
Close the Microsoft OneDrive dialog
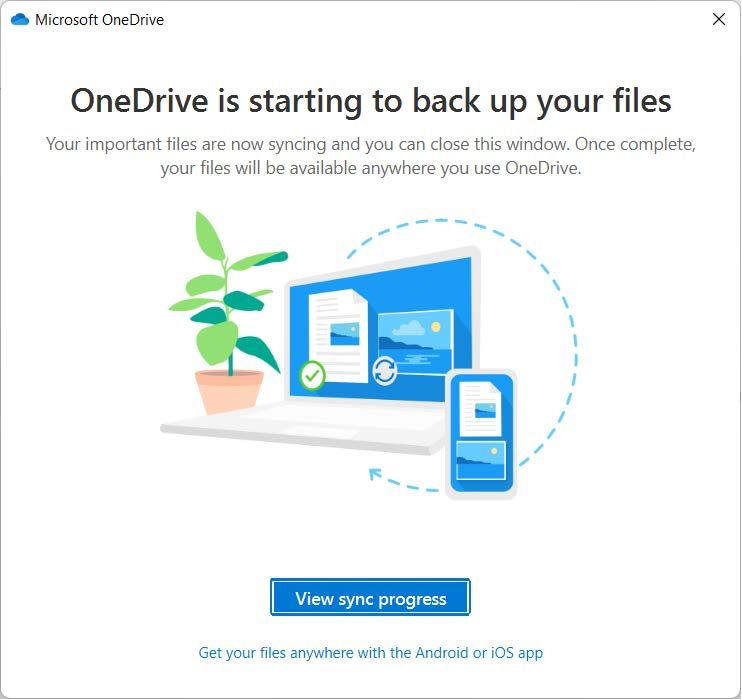[719, 19]
